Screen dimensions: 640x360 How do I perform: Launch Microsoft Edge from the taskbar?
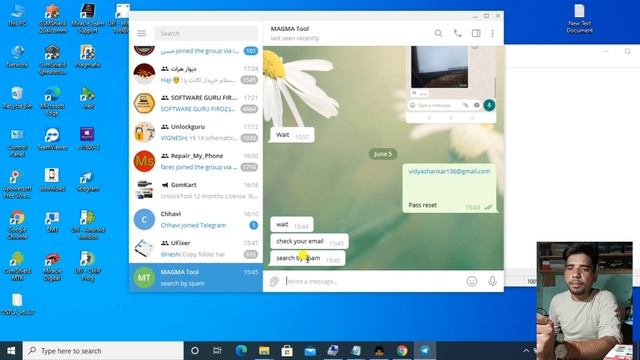[x=241, y=351]
